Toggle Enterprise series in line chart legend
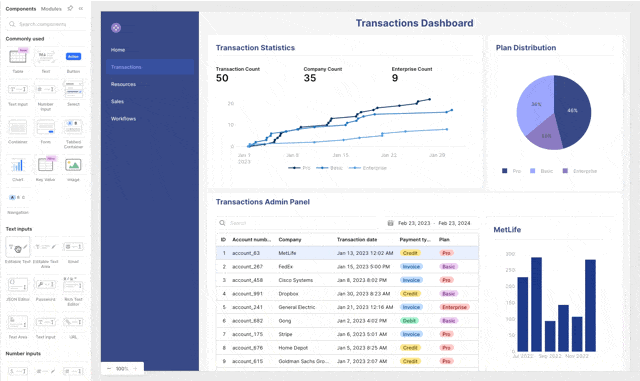Screen dimensions: 640x381 pos(367,168)
